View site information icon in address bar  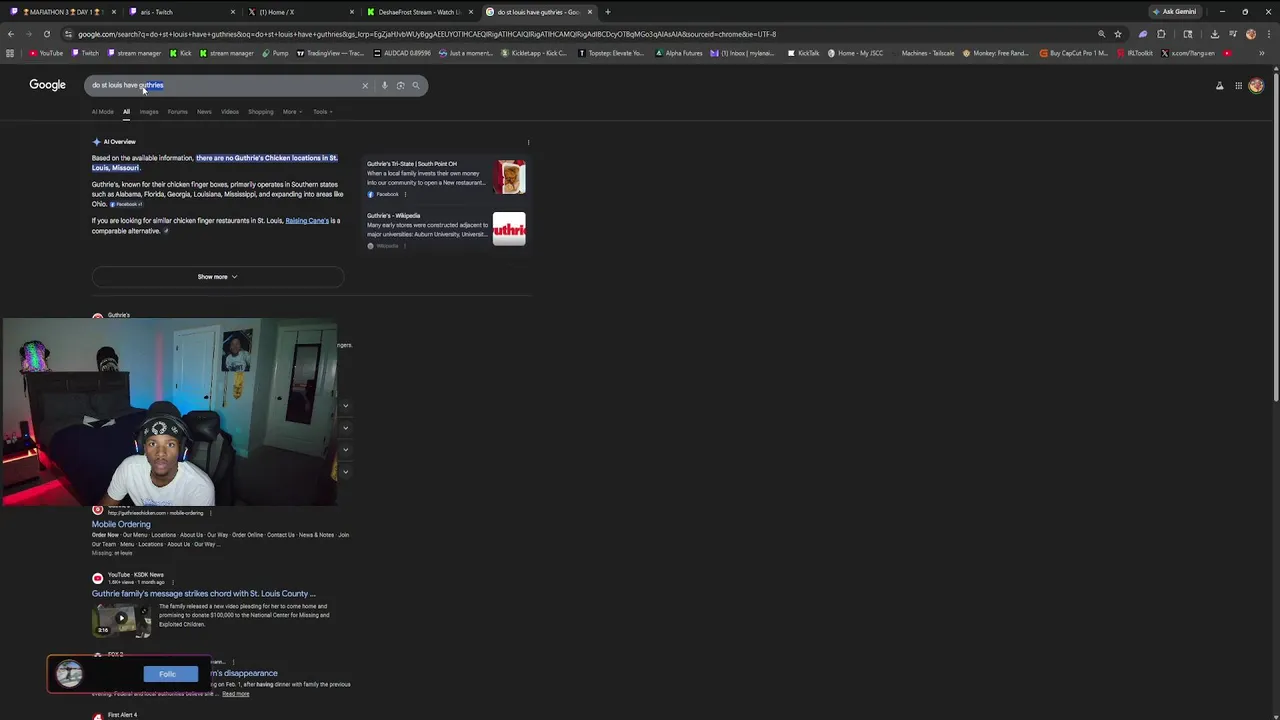coord(68,34)
